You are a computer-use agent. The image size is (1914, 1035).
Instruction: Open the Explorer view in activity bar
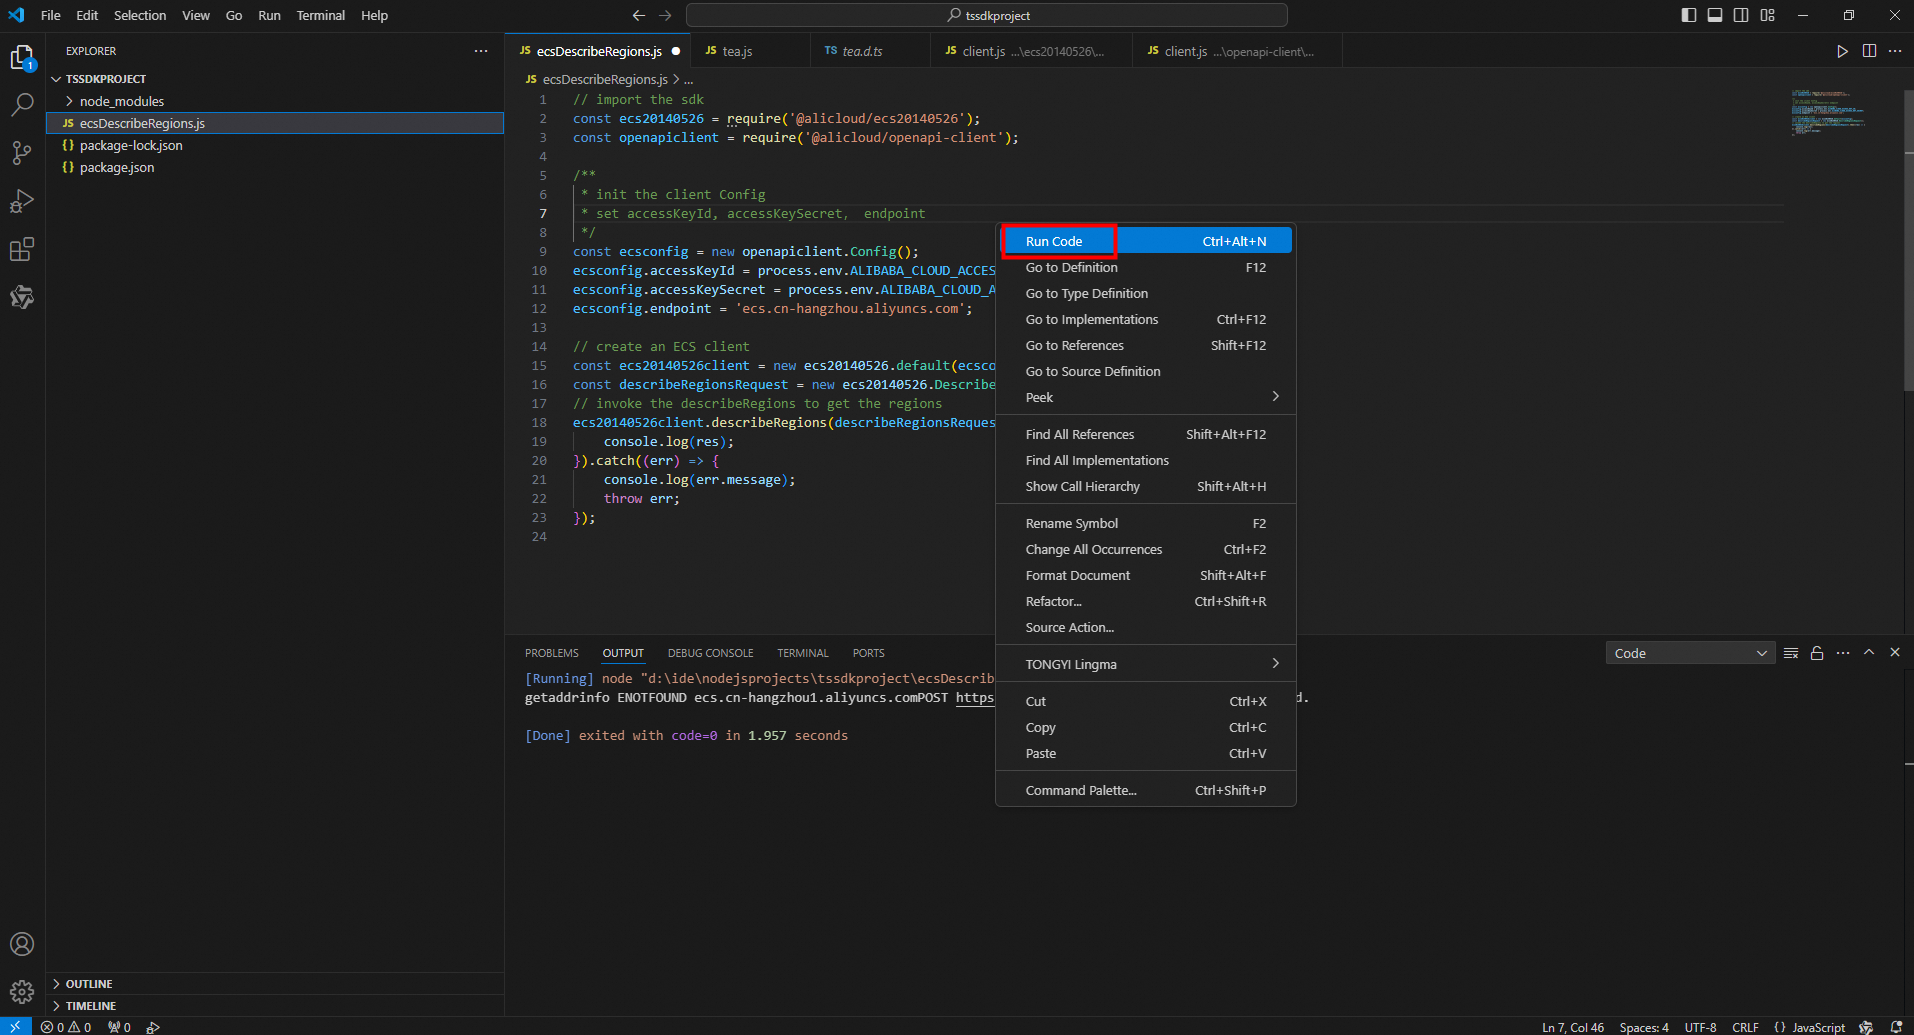22,58
